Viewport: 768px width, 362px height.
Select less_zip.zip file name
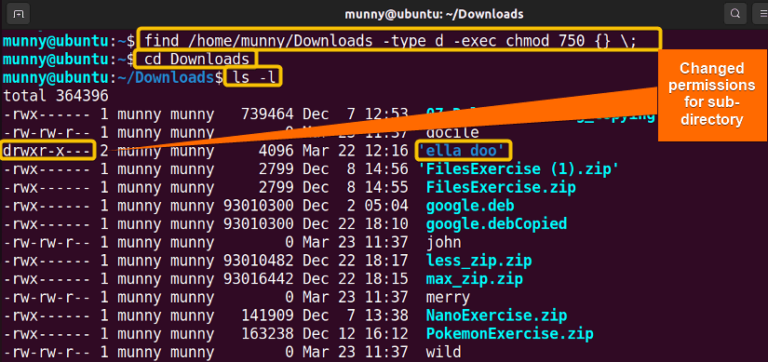pyautogui.click(x=479, y=260)
